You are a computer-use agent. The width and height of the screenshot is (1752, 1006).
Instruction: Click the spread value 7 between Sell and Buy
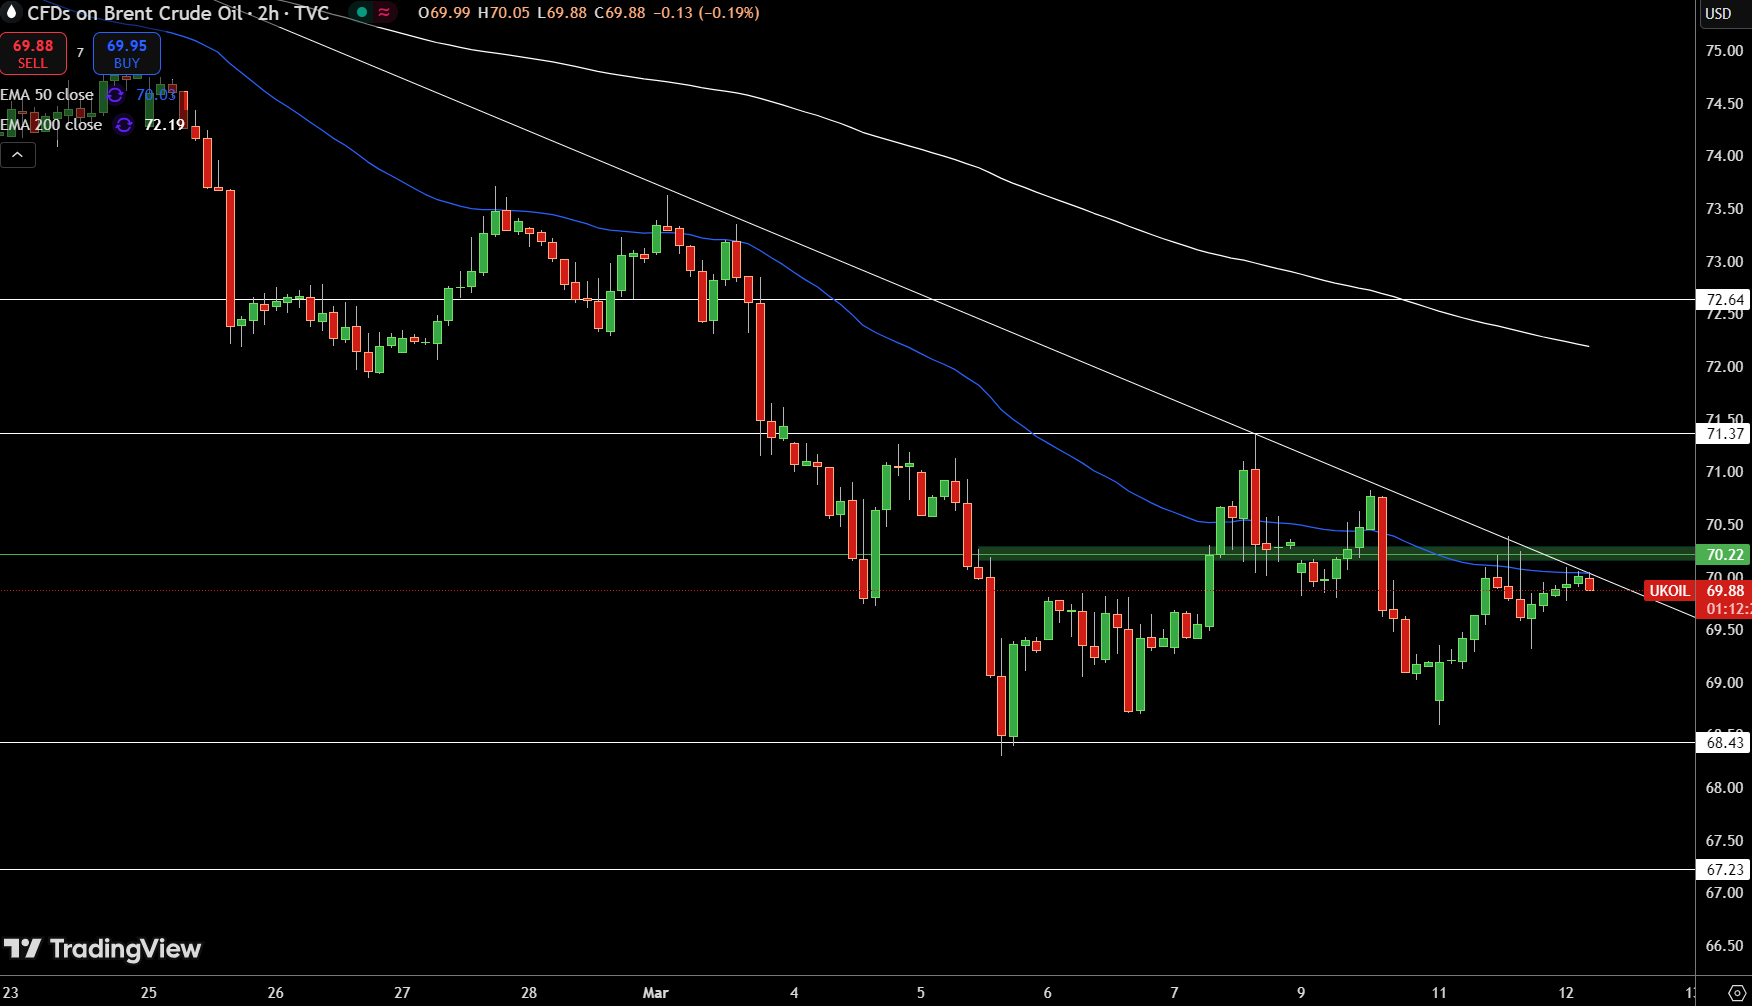click(x=80, y=53)
